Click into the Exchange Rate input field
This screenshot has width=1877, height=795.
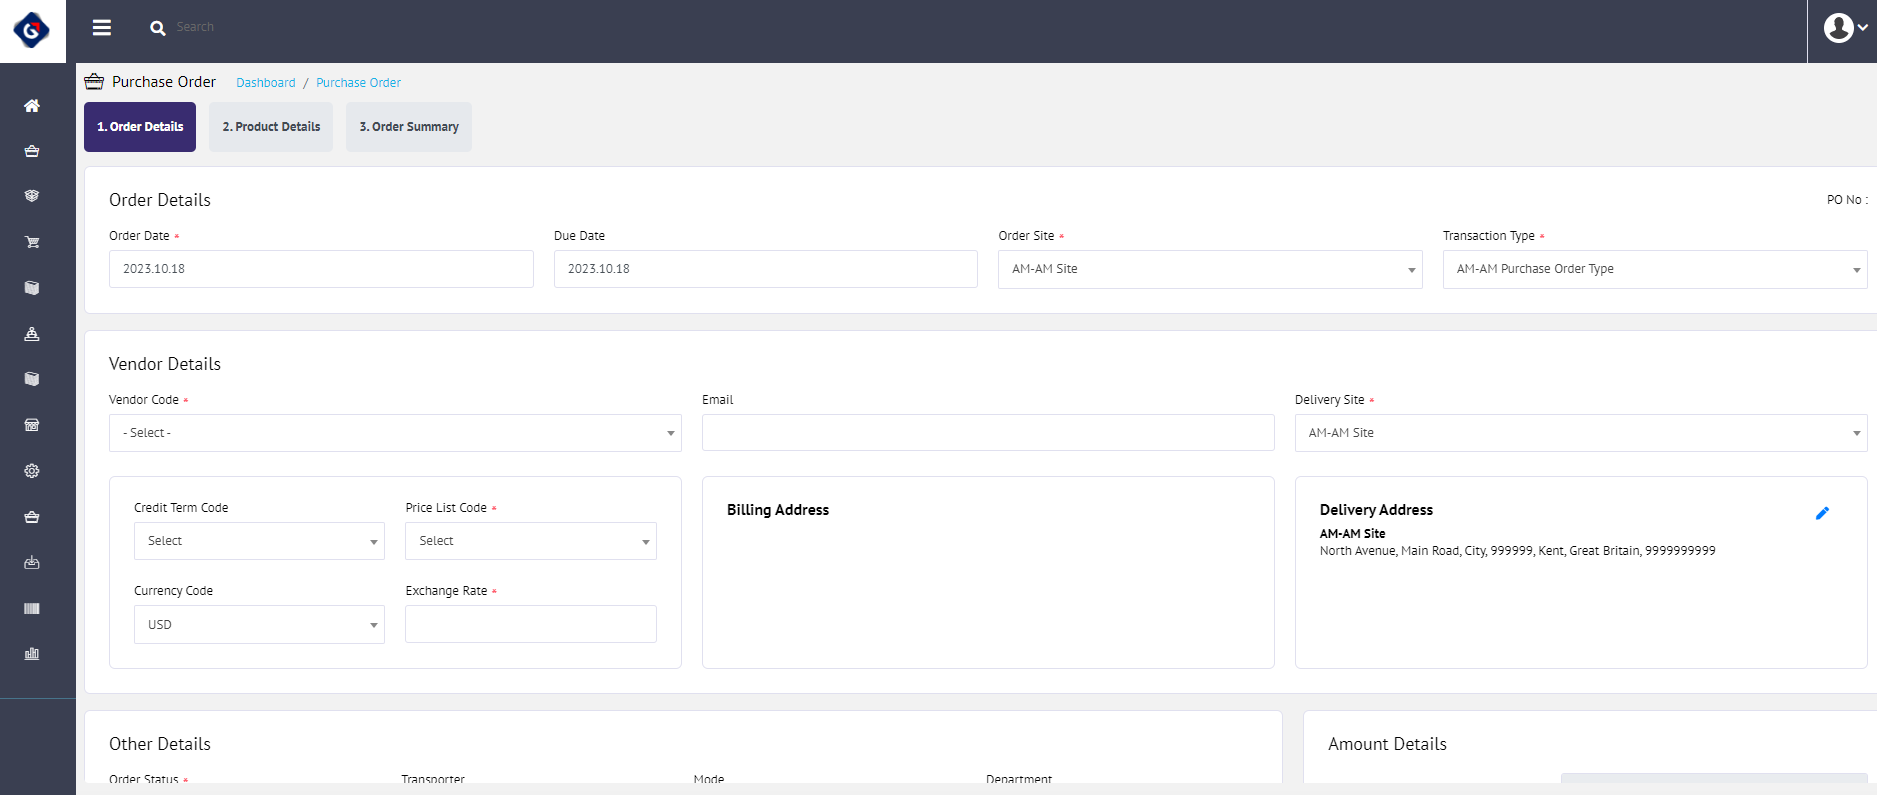click(530, 624)
